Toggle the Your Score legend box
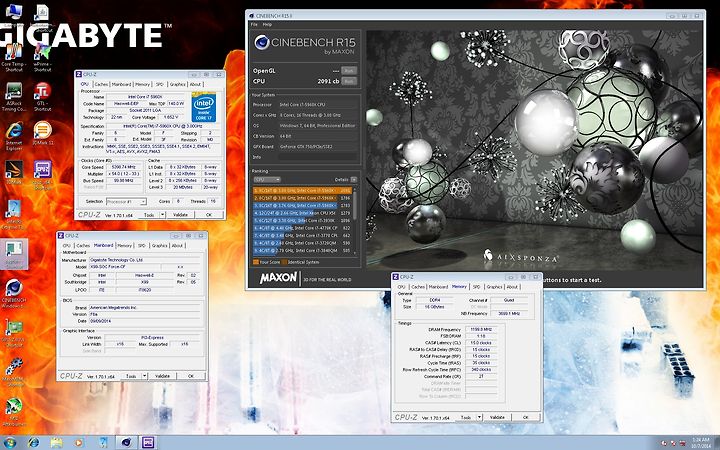 (256, 262)
